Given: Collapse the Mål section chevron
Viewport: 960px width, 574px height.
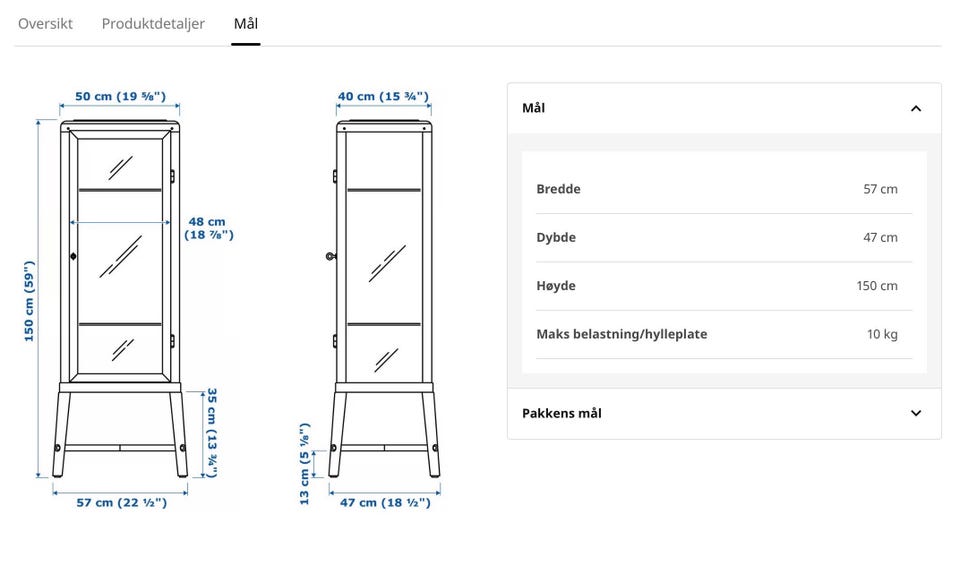Looking at the screenshot, I should coord(915,108).
